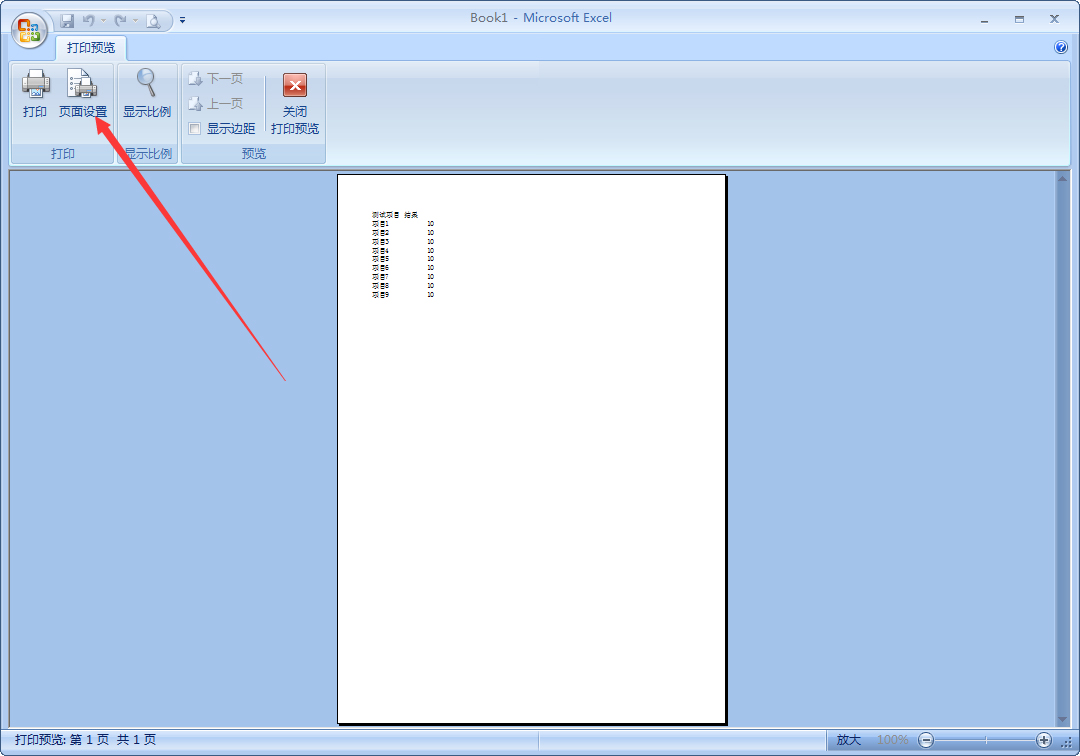Click the zoom in plus button
The image size is (1080, 756).
pos(1044,740)
